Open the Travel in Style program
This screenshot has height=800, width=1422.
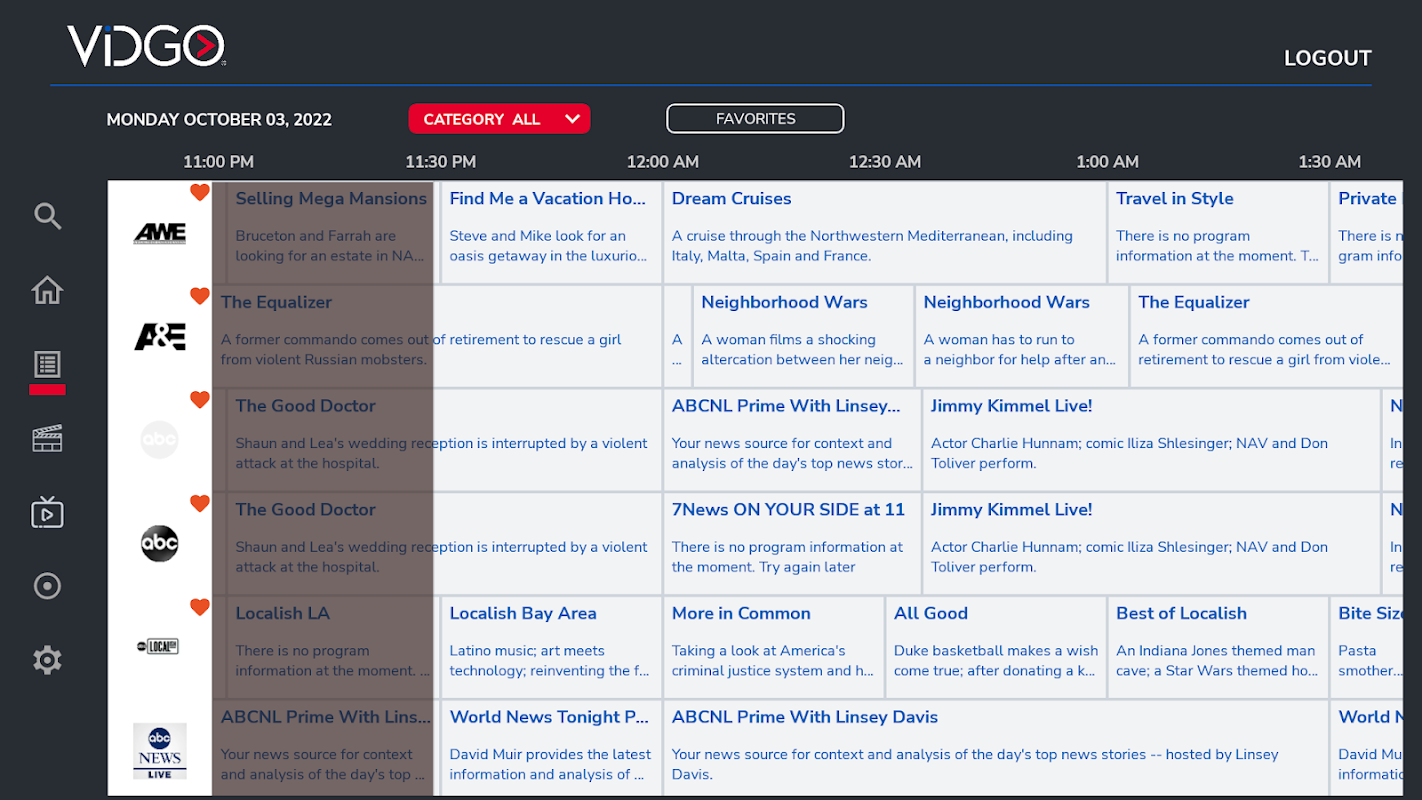pyautogui.click(x=1217, y=232)
